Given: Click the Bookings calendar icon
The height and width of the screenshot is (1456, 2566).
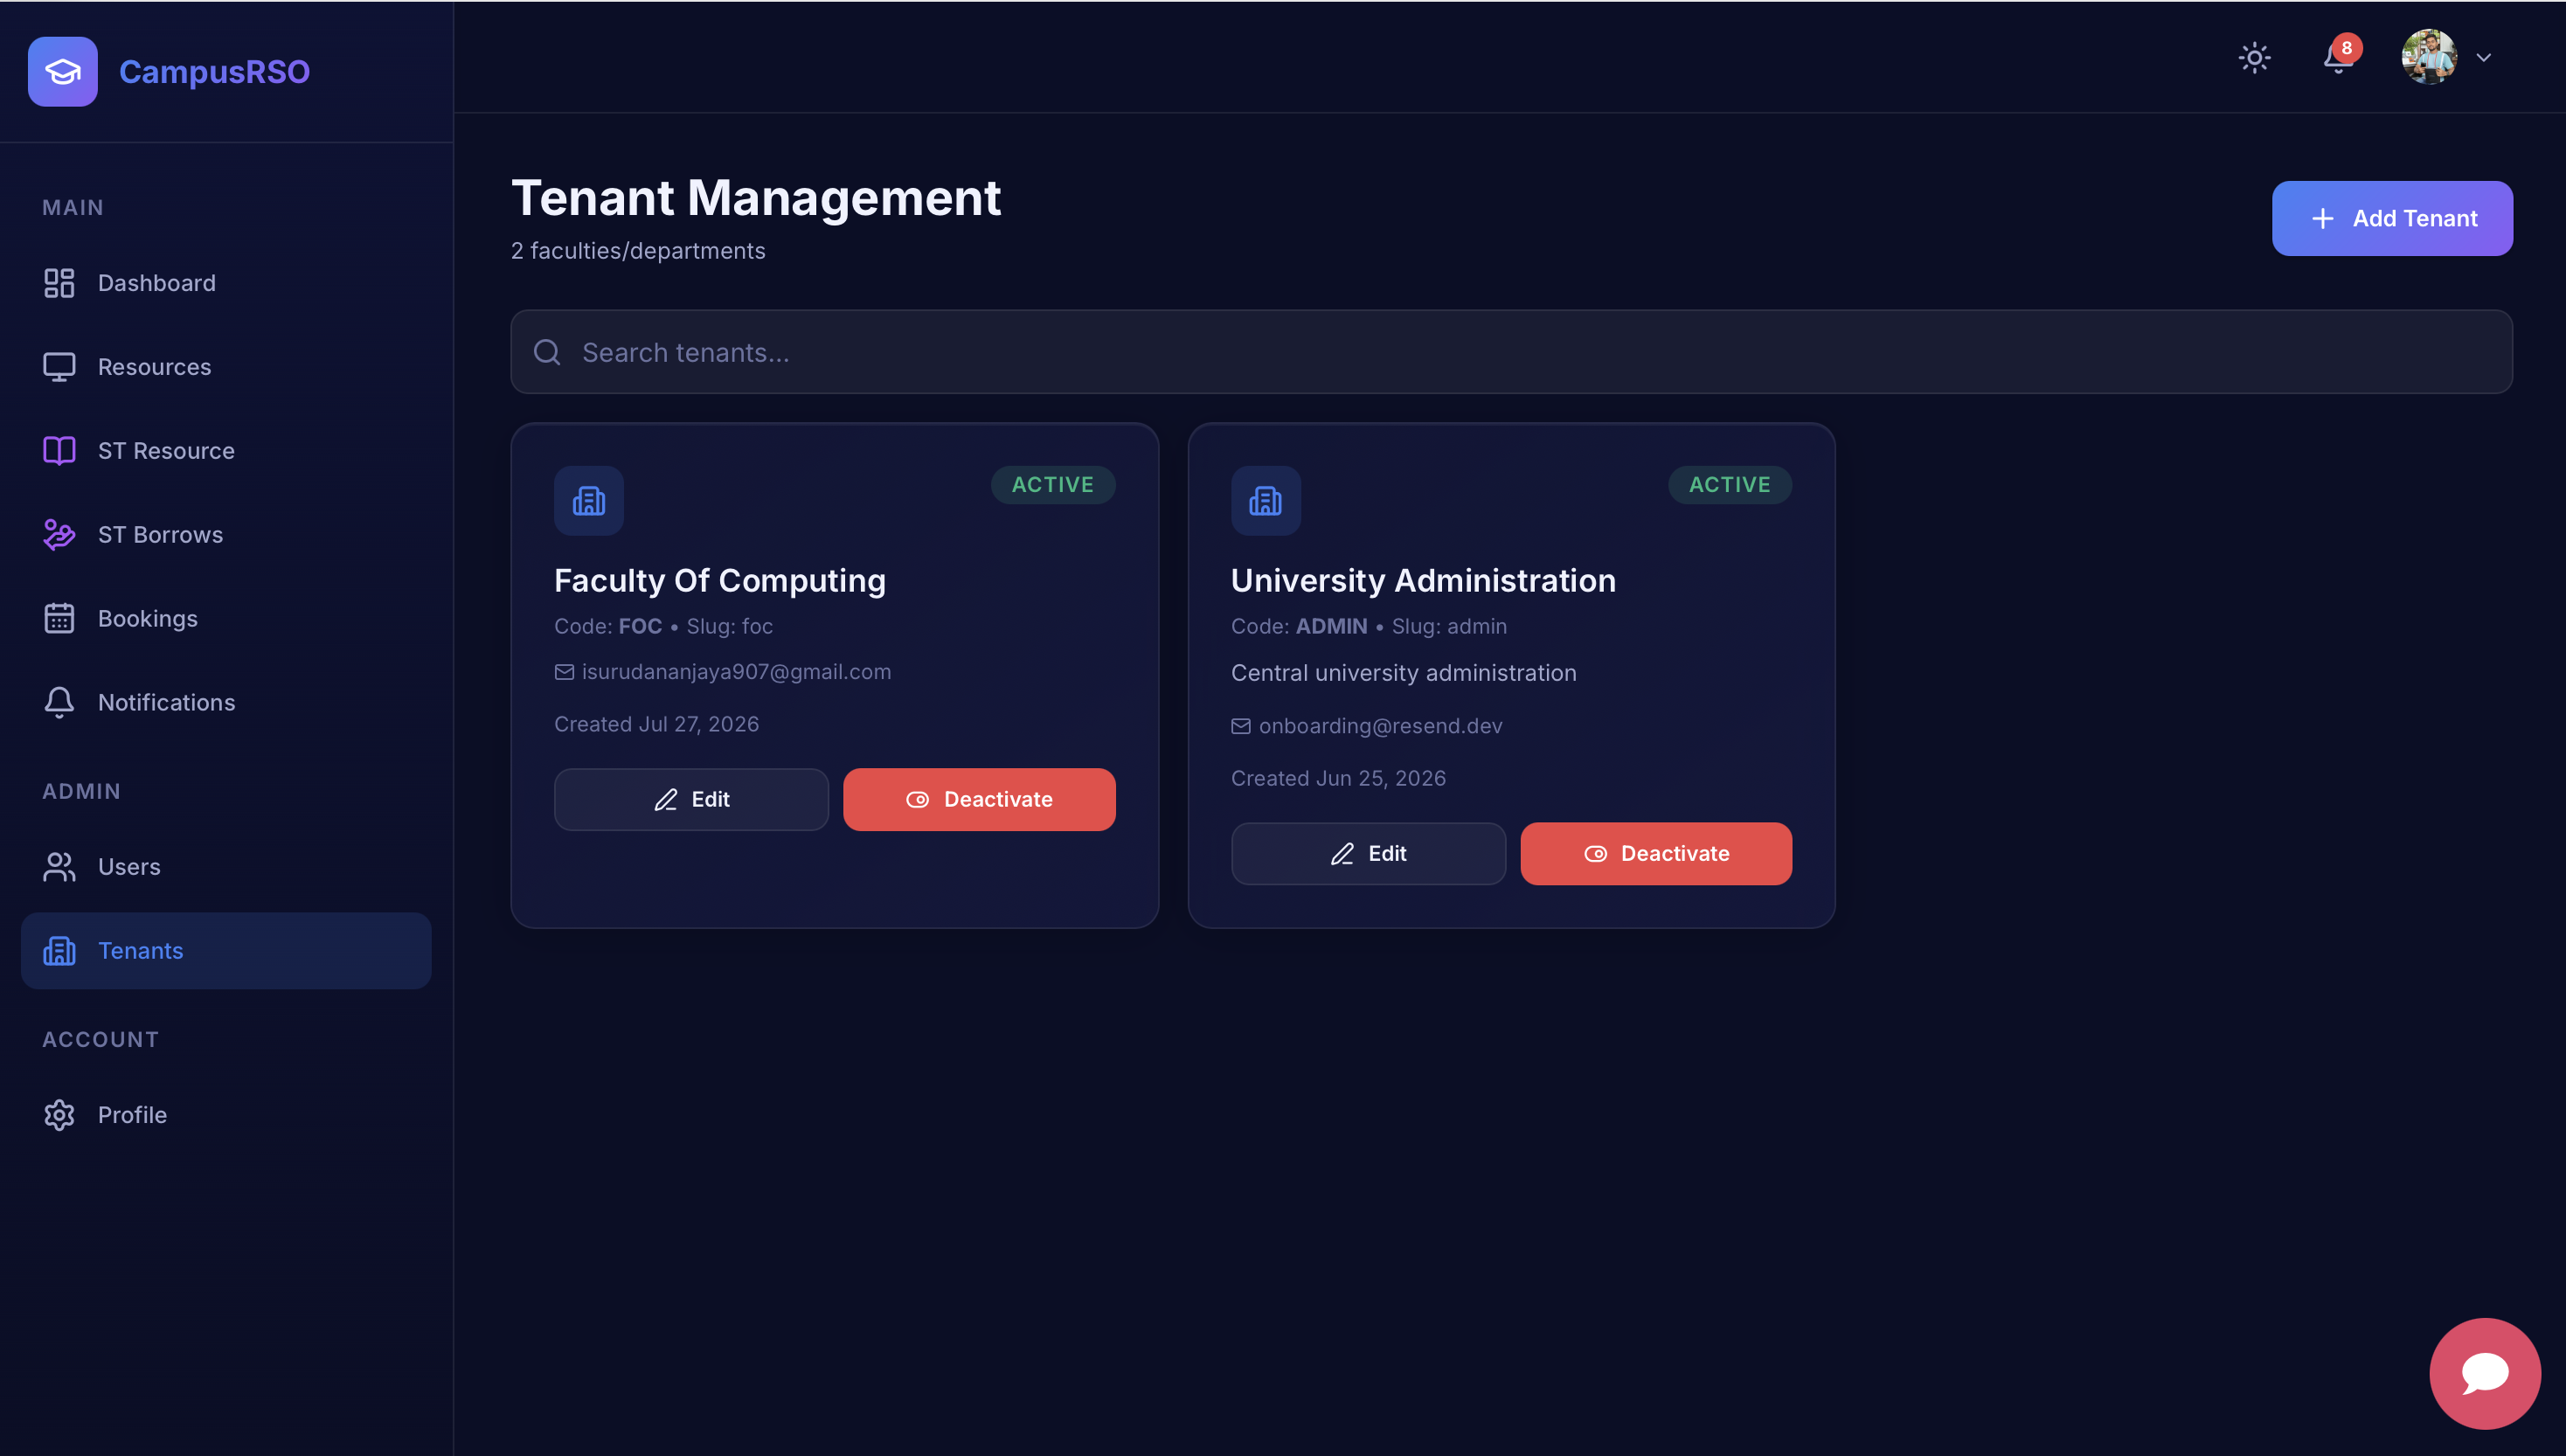Looking at the screenshot, I should pyautogui.click(x=59, y=618).
